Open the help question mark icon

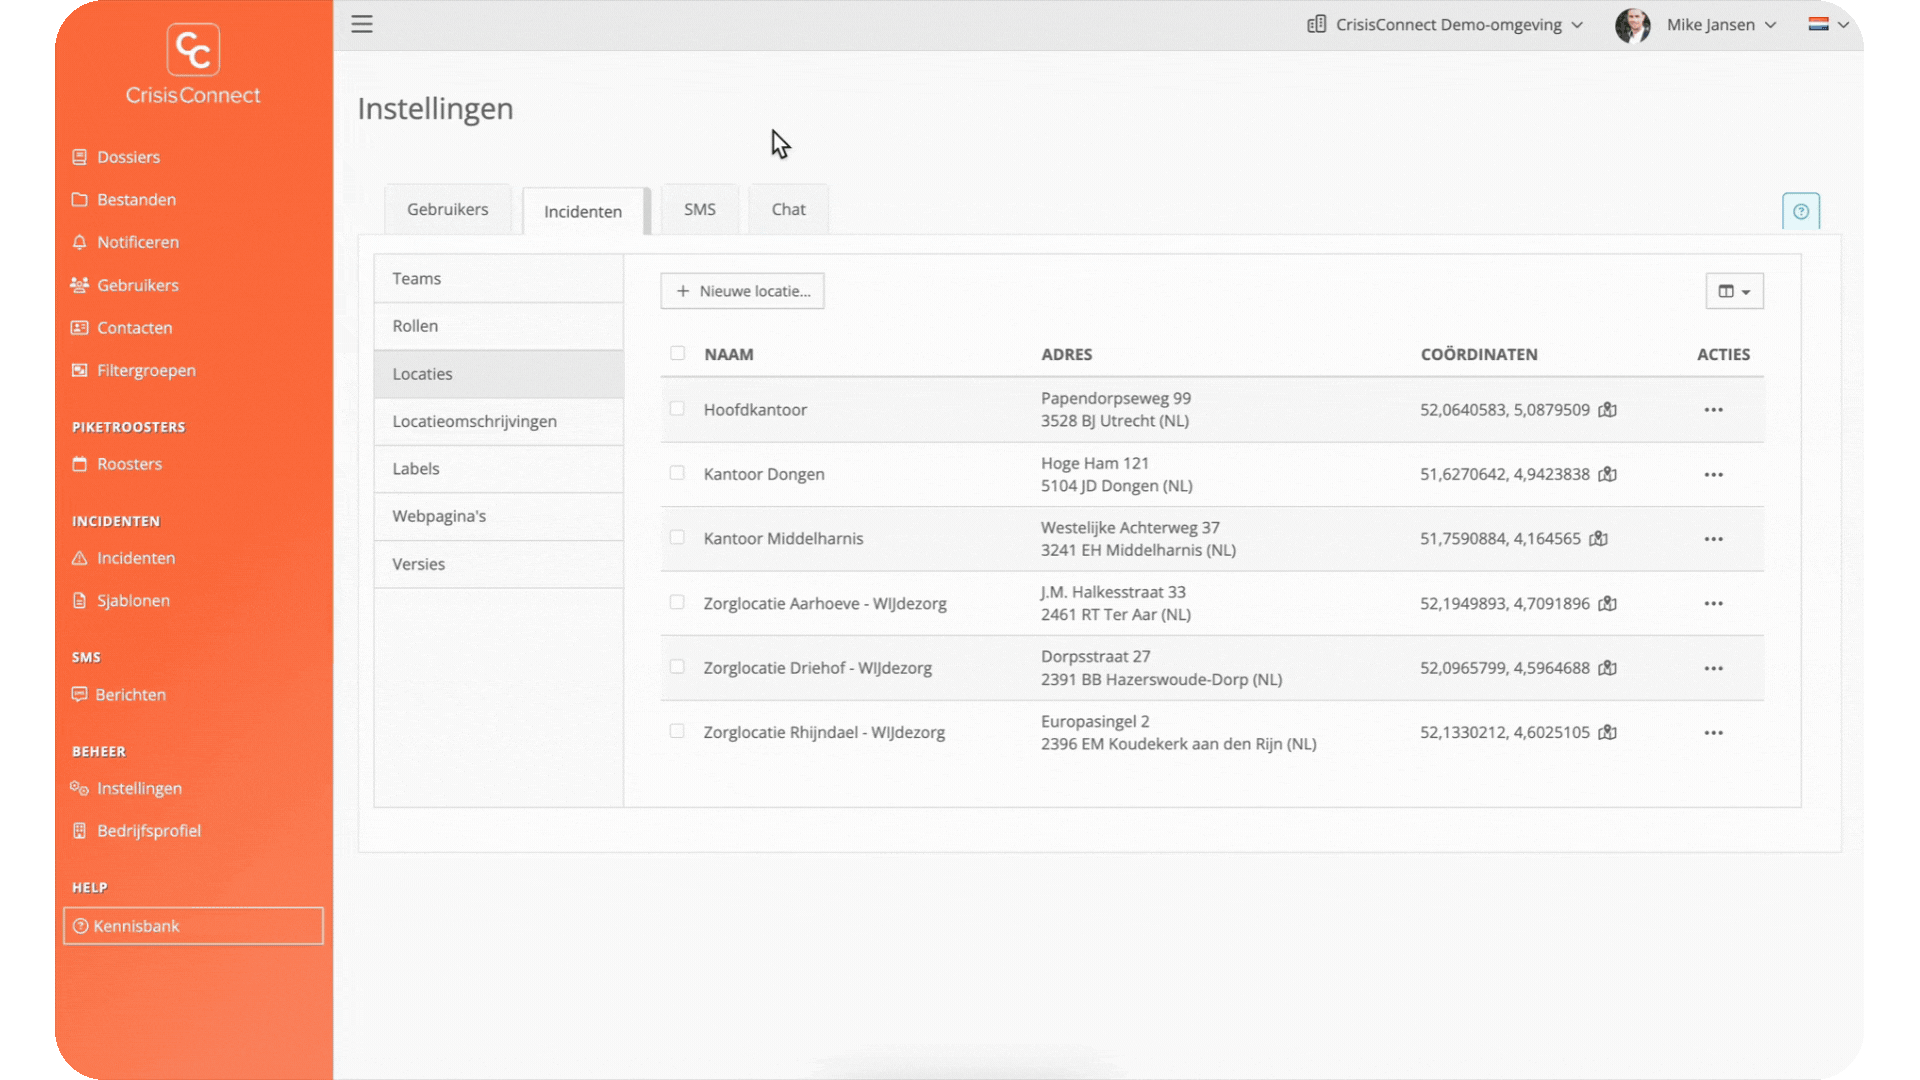coord(1800,211)
